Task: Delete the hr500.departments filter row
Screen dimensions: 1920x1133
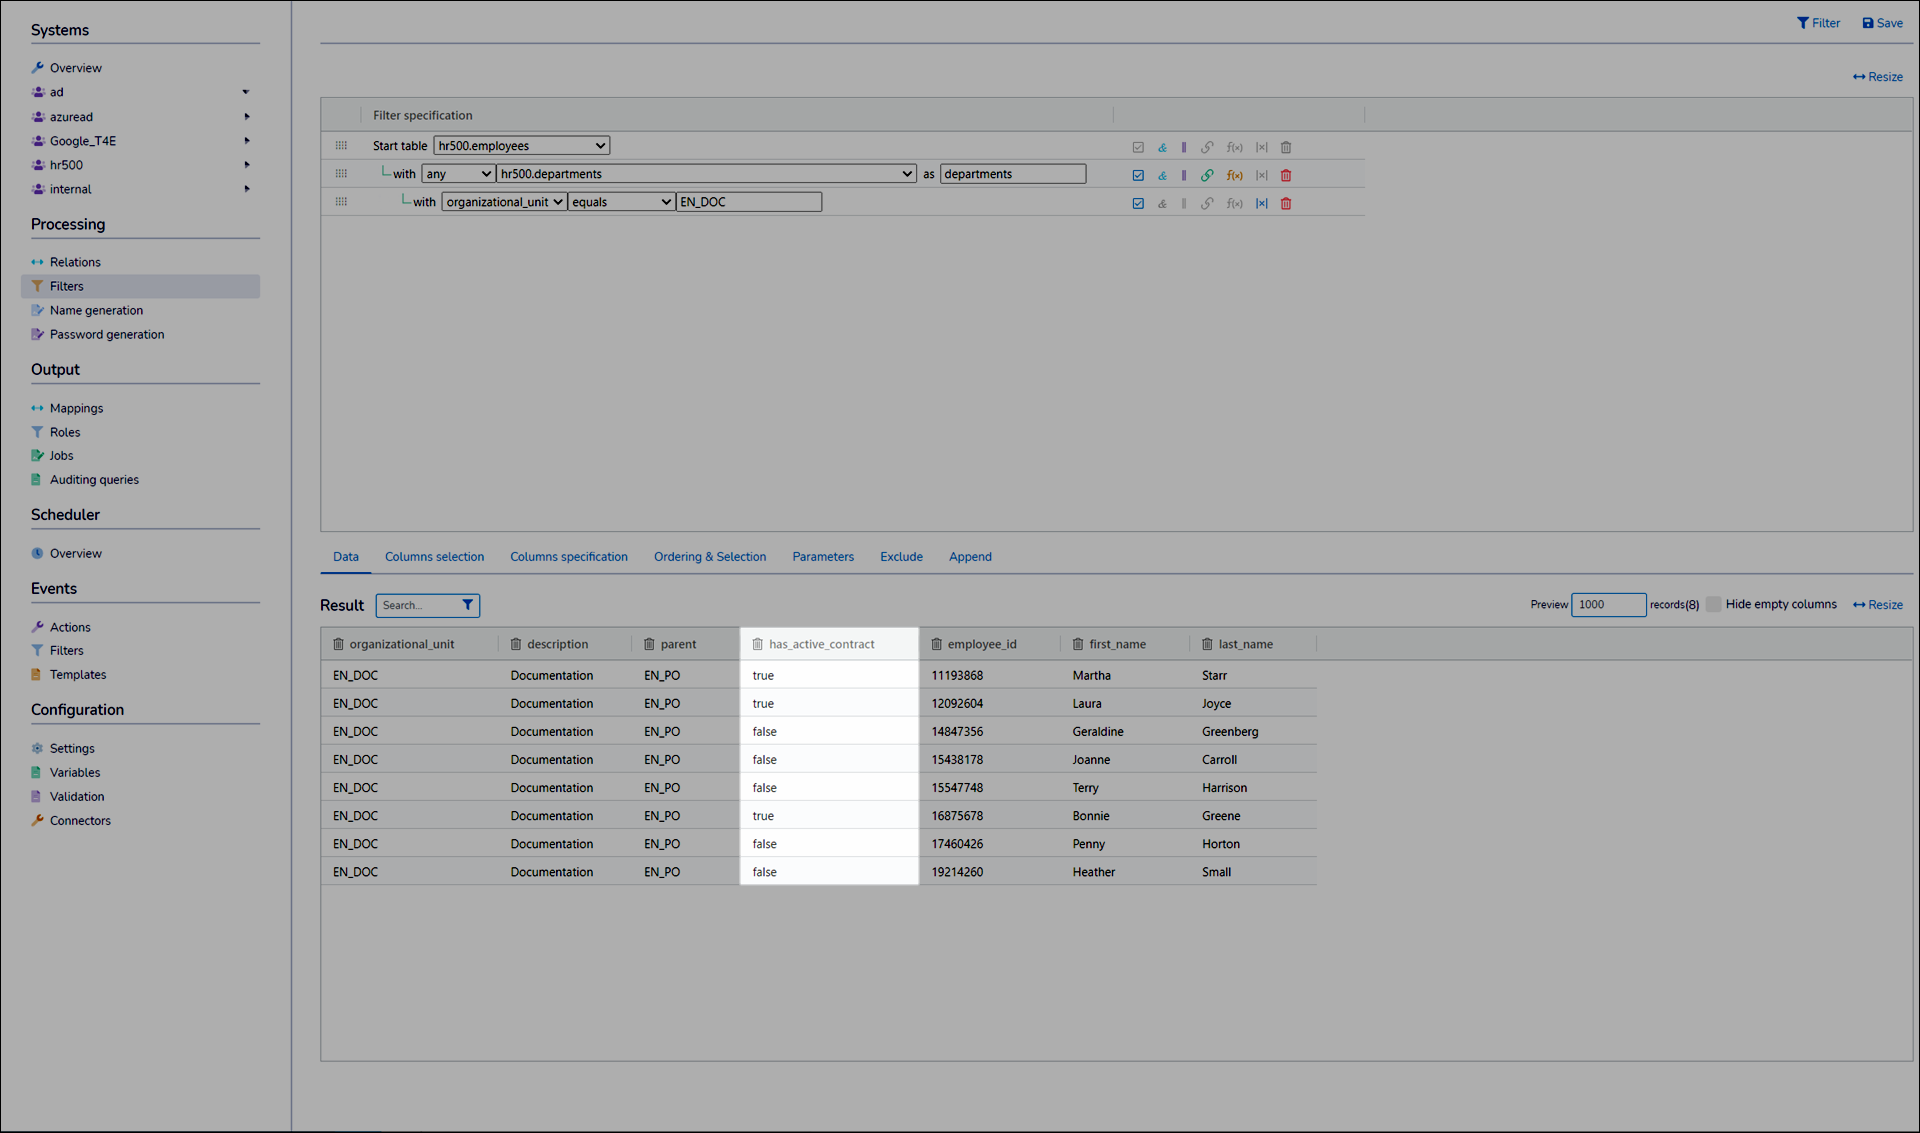Action: (x=1286, y=175)
